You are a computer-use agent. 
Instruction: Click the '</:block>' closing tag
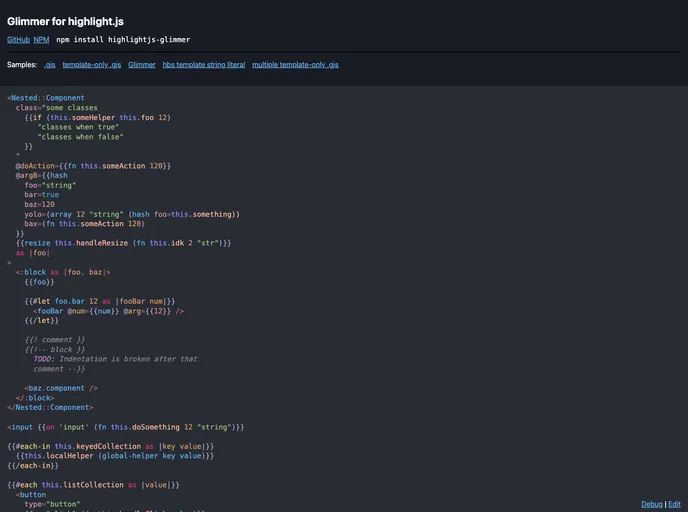[35, 398]
